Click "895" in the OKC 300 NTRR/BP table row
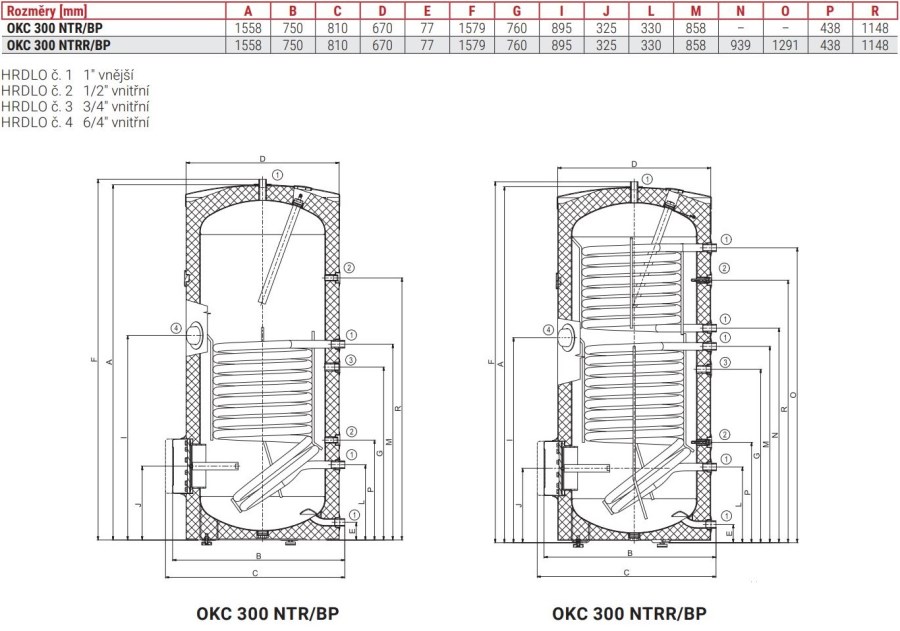 (x=561, y=45)
